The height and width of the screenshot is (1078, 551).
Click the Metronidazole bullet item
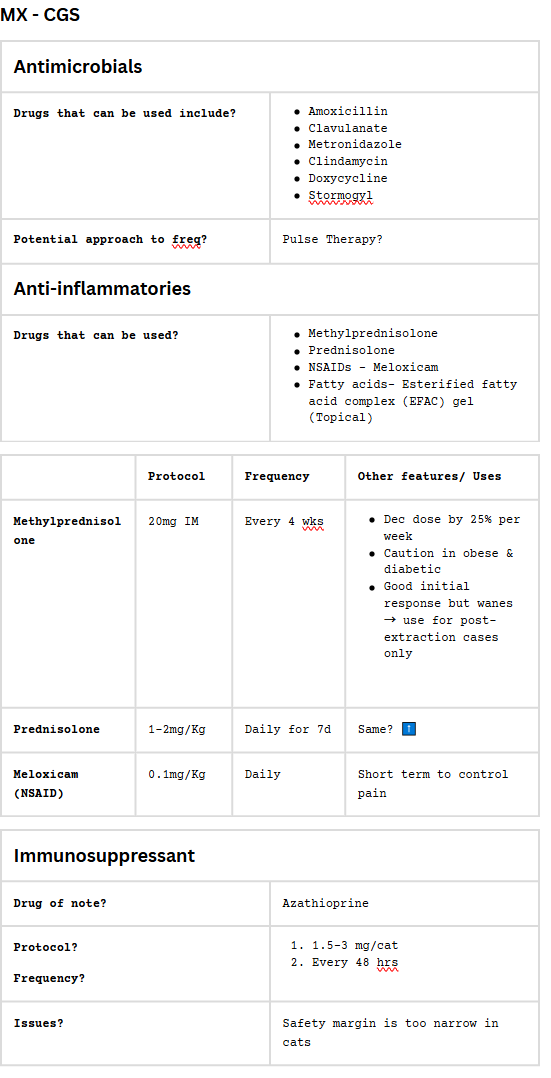pyautogui.click(x=355, y=144)
